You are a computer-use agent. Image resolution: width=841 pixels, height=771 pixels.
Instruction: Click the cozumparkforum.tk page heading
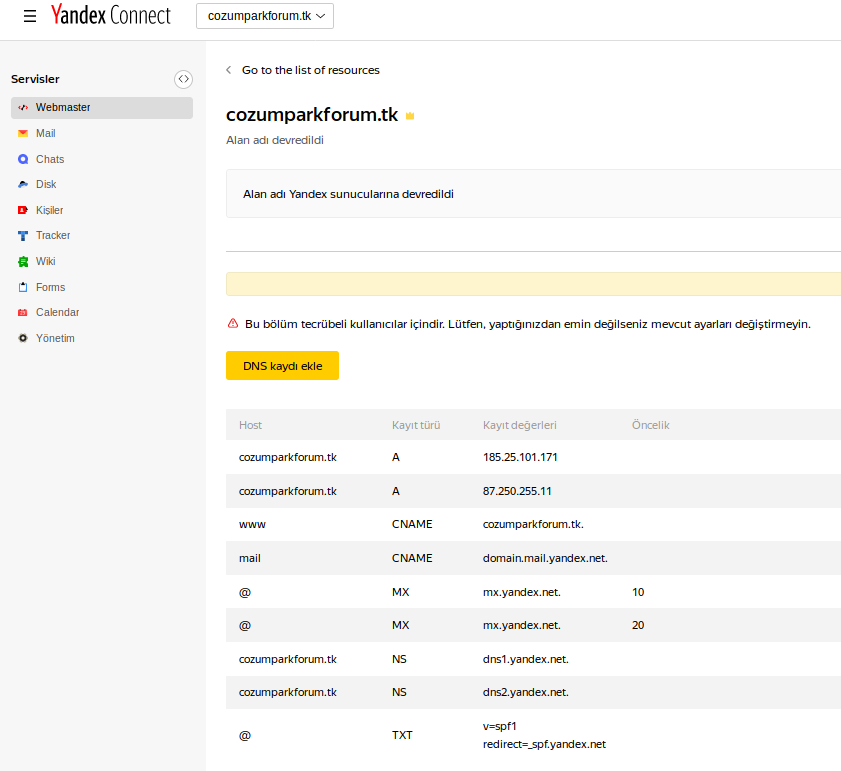pyautogui.click(x=312, y=115)
